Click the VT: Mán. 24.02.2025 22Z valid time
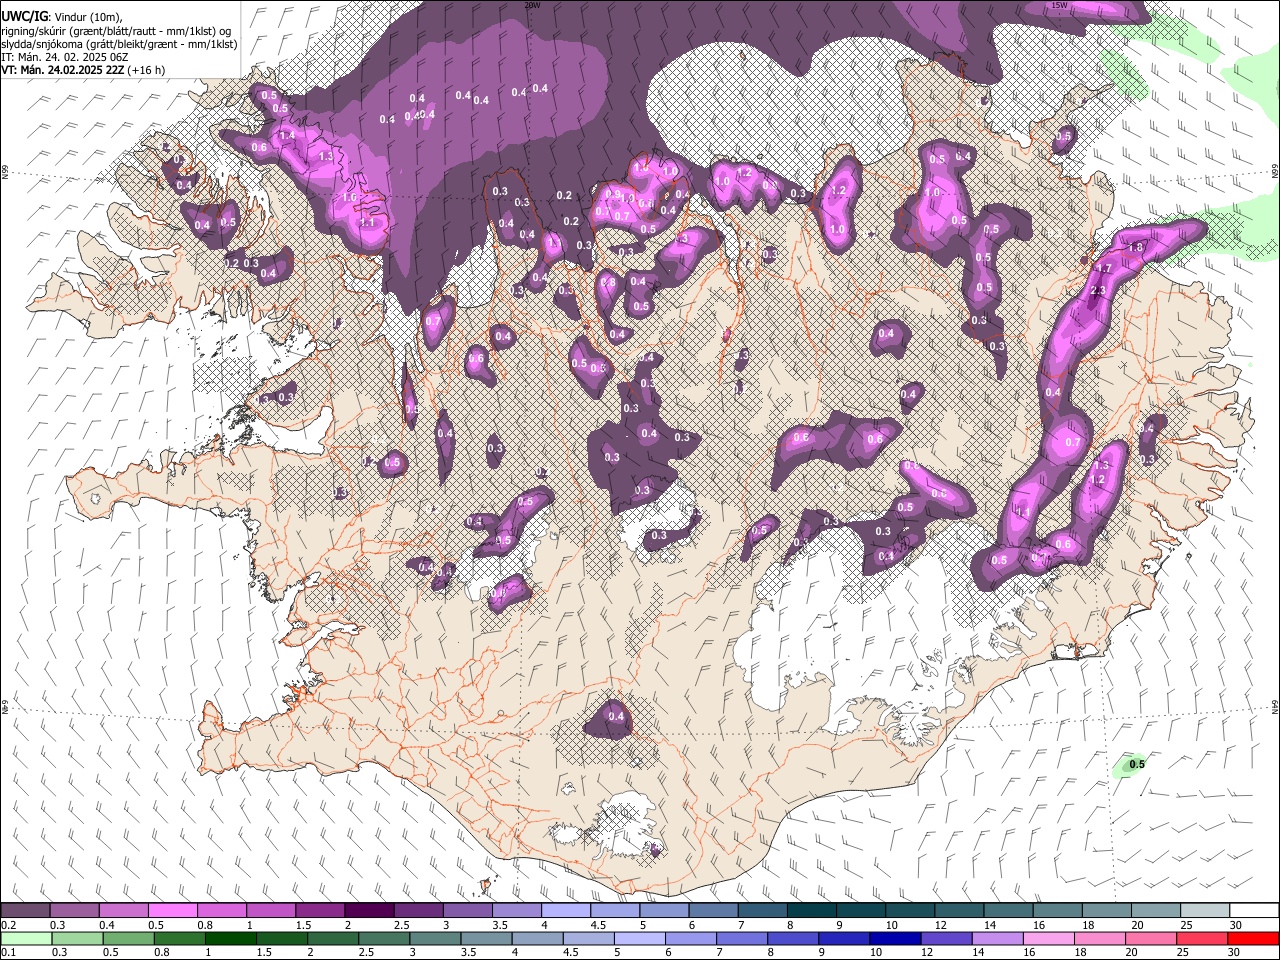This screenshot has height=960, width=1280. click(63, 70)
